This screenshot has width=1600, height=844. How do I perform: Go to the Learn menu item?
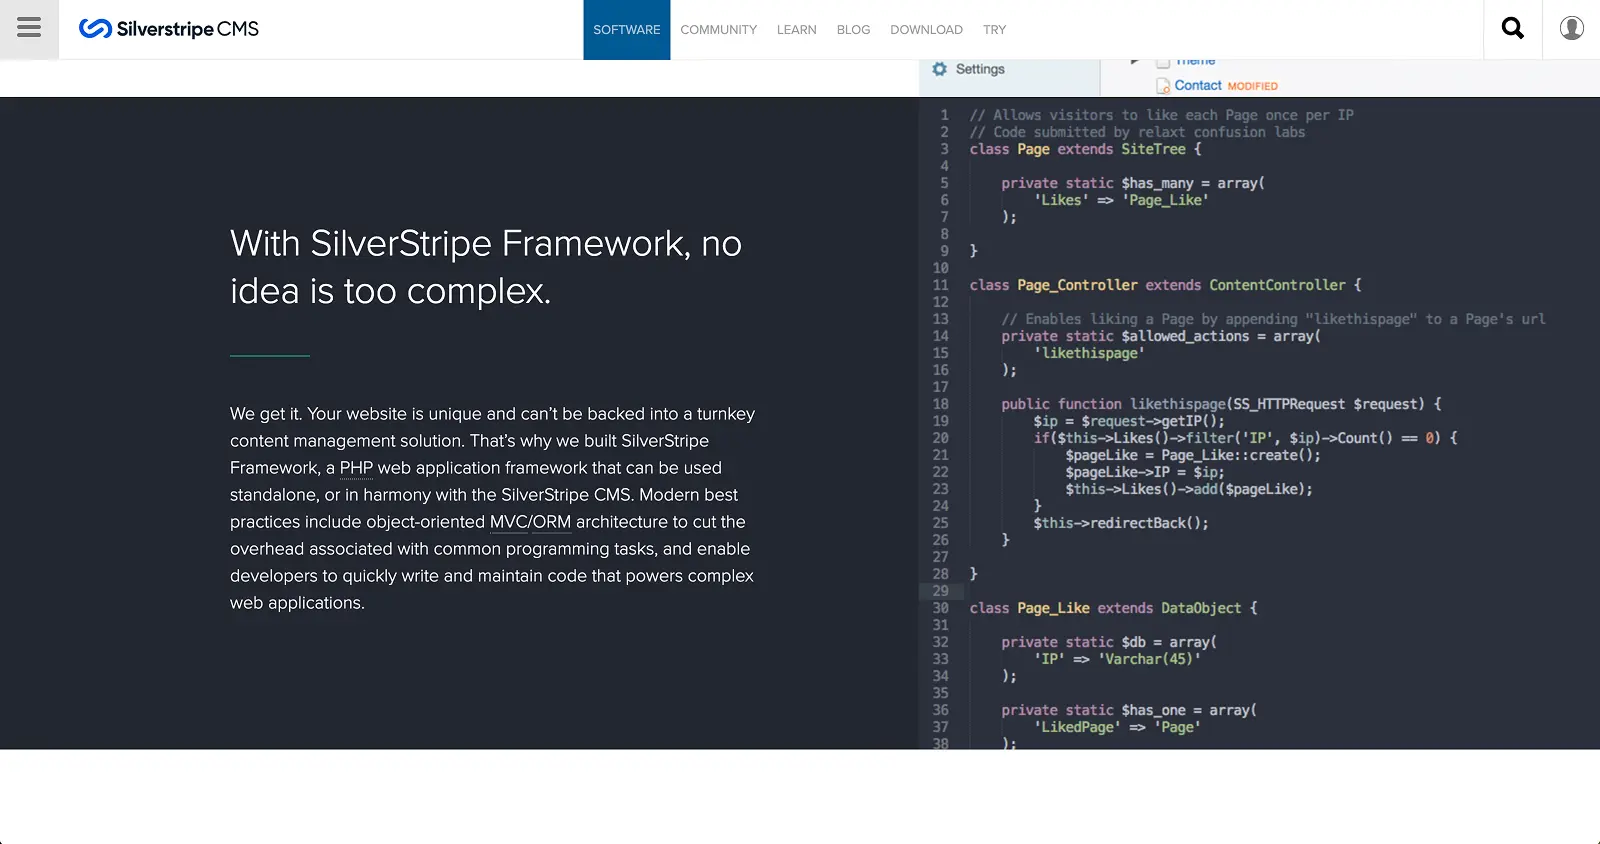(797, 30)
